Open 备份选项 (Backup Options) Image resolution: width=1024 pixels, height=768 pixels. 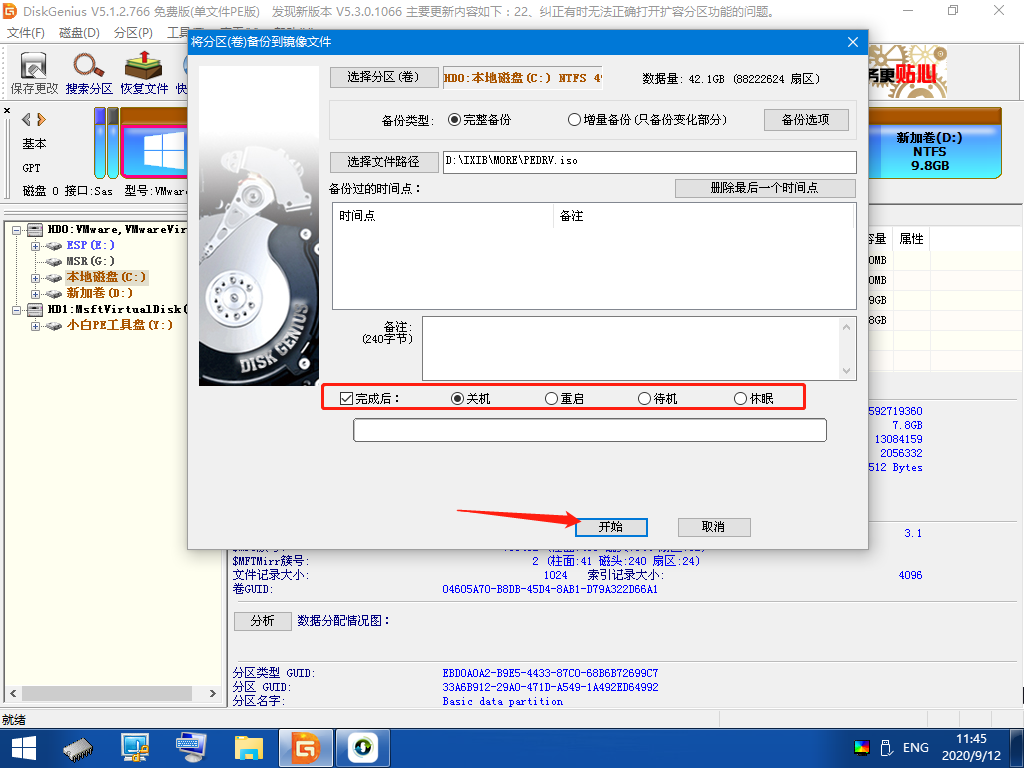[x=806, y=120]
